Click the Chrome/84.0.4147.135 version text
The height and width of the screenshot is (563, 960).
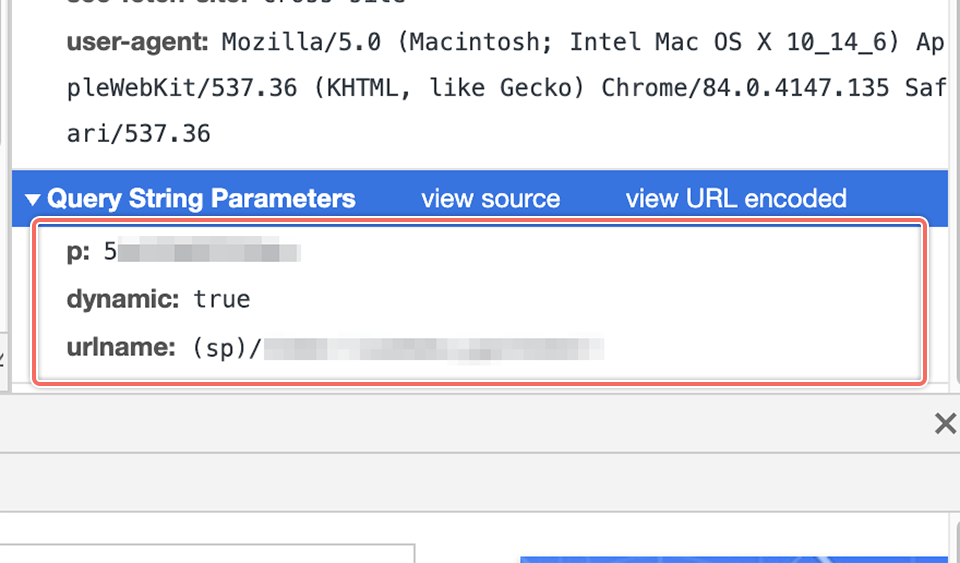(x=744, y=88)
